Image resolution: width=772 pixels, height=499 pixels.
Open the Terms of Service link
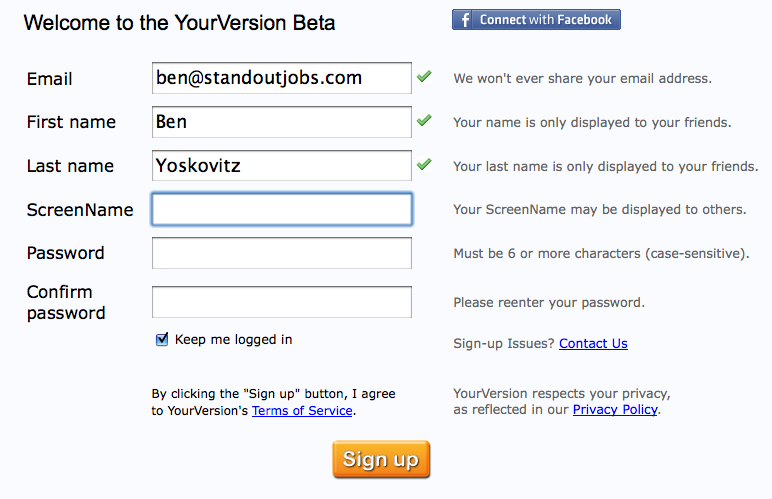click(302, 410)
